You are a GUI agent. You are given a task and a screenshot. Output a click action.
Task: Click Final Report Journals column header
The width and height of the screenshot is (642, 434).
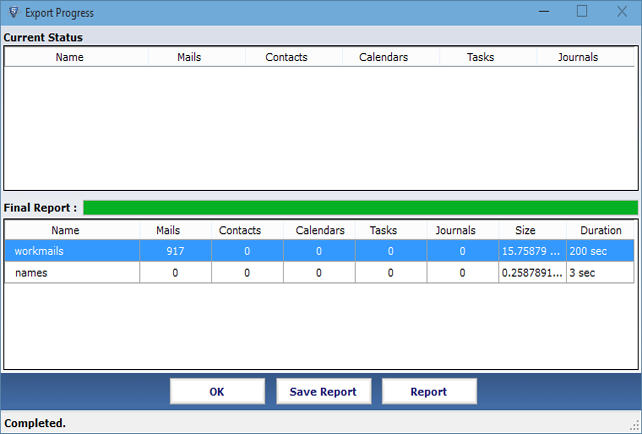(x=463, y=230)
